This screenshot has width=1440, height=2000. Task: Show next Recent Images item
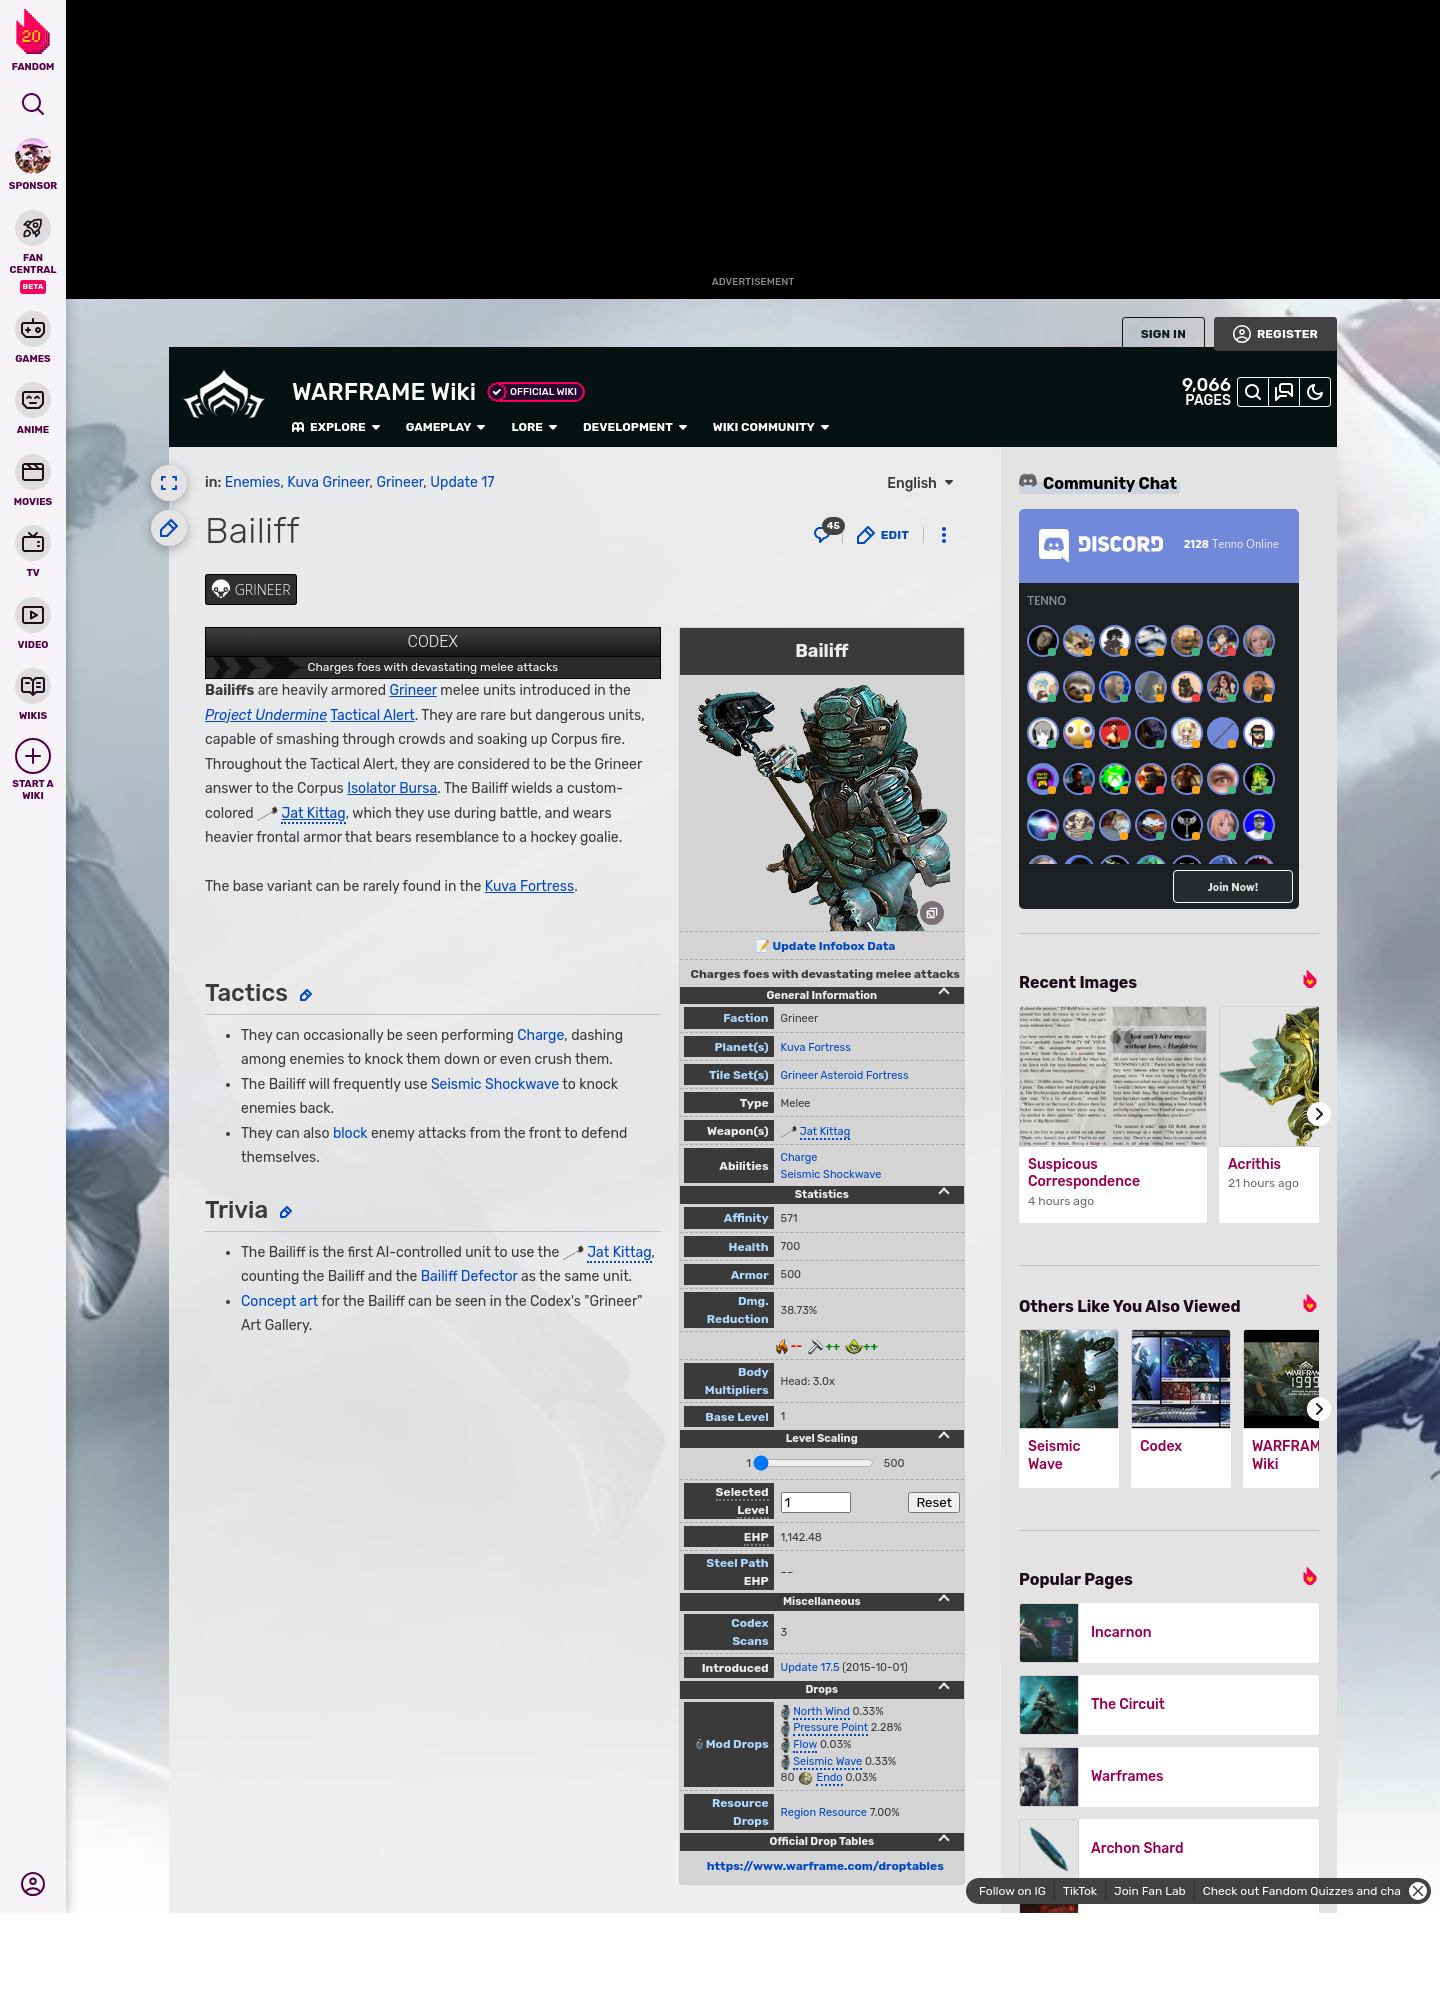click(1319, 1114)
